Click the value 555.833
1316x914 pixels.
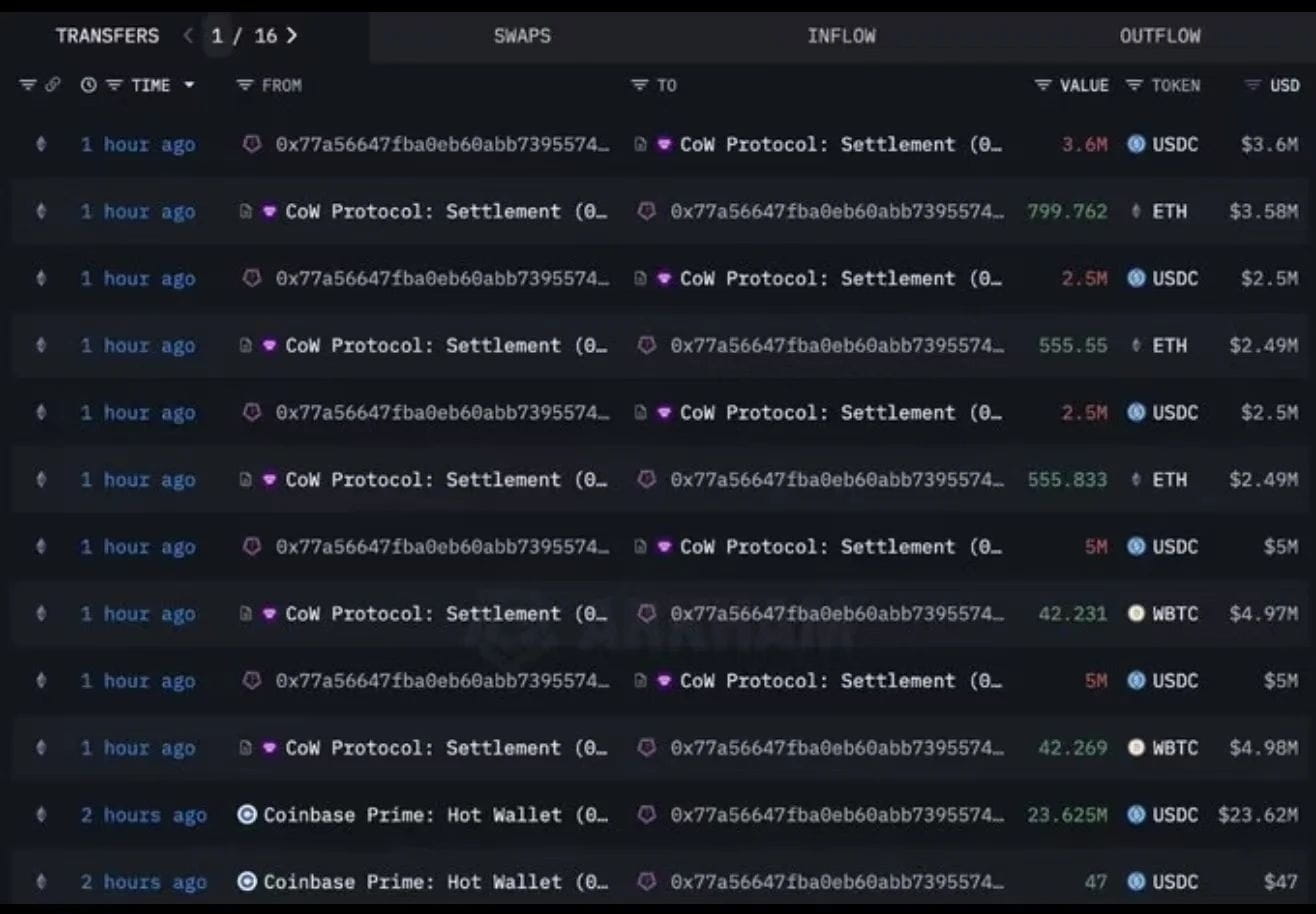(x=1067, y=479)
